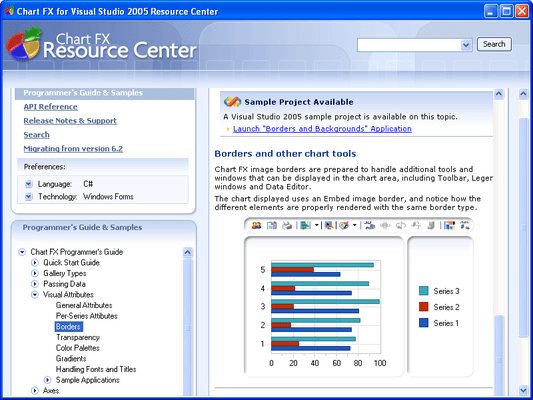Viewport: 533px width, 400px height.
Task: Click the copy-to-clipboard icon in chart toolbar
Action: tap(272, 225)
